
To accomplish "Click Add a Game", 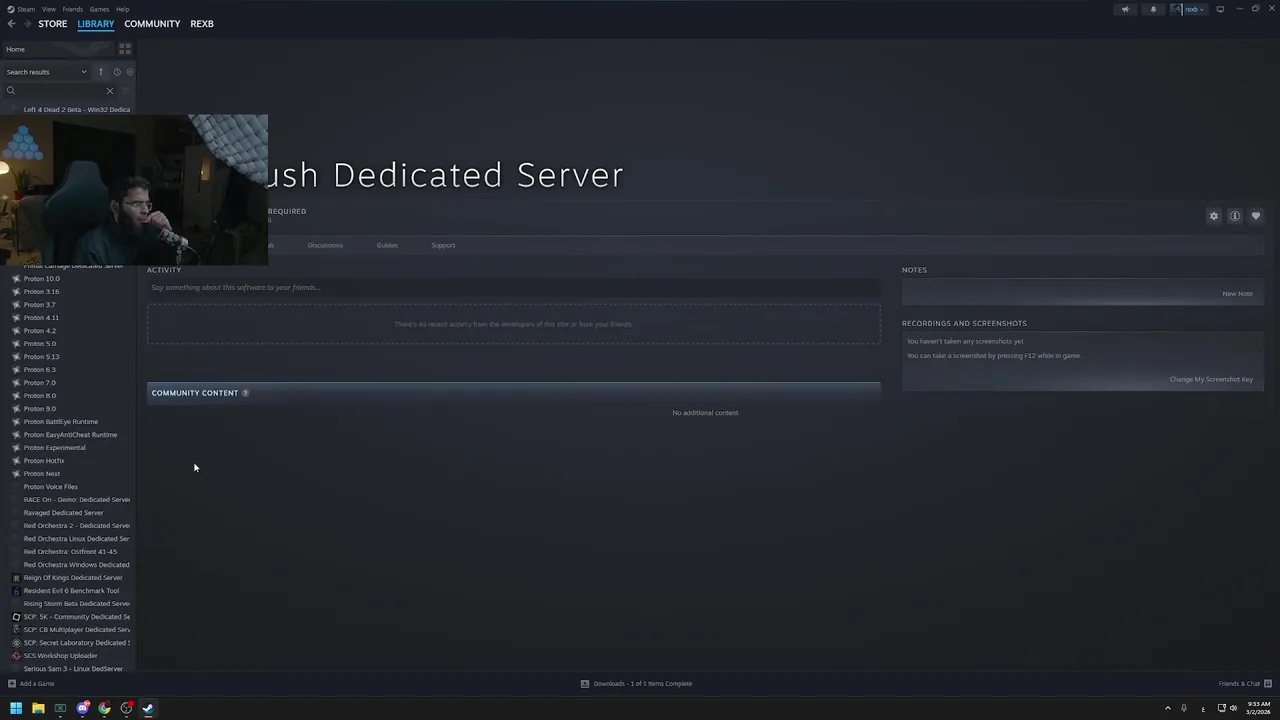I will (31, 684).
